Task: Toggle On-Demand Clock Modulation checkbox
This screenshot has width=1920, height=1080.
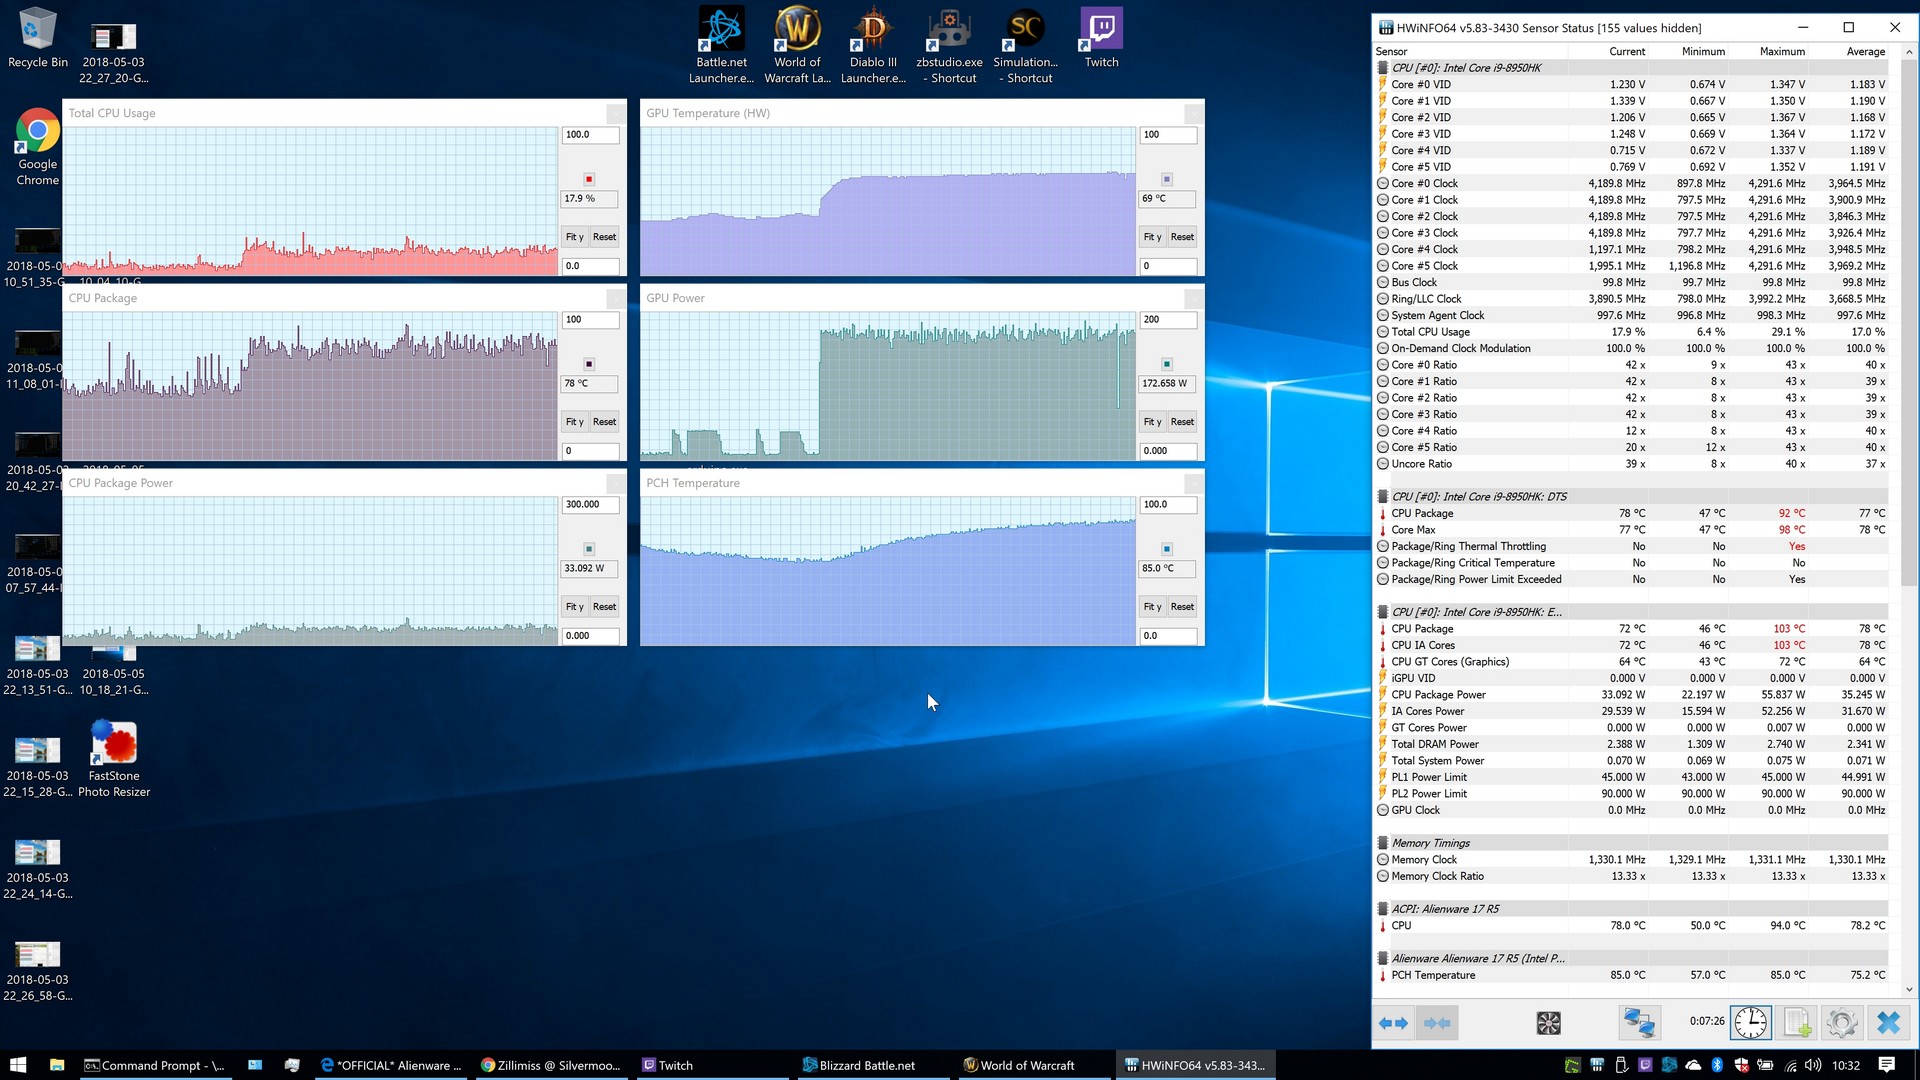Action: (x=1382, y=347)
